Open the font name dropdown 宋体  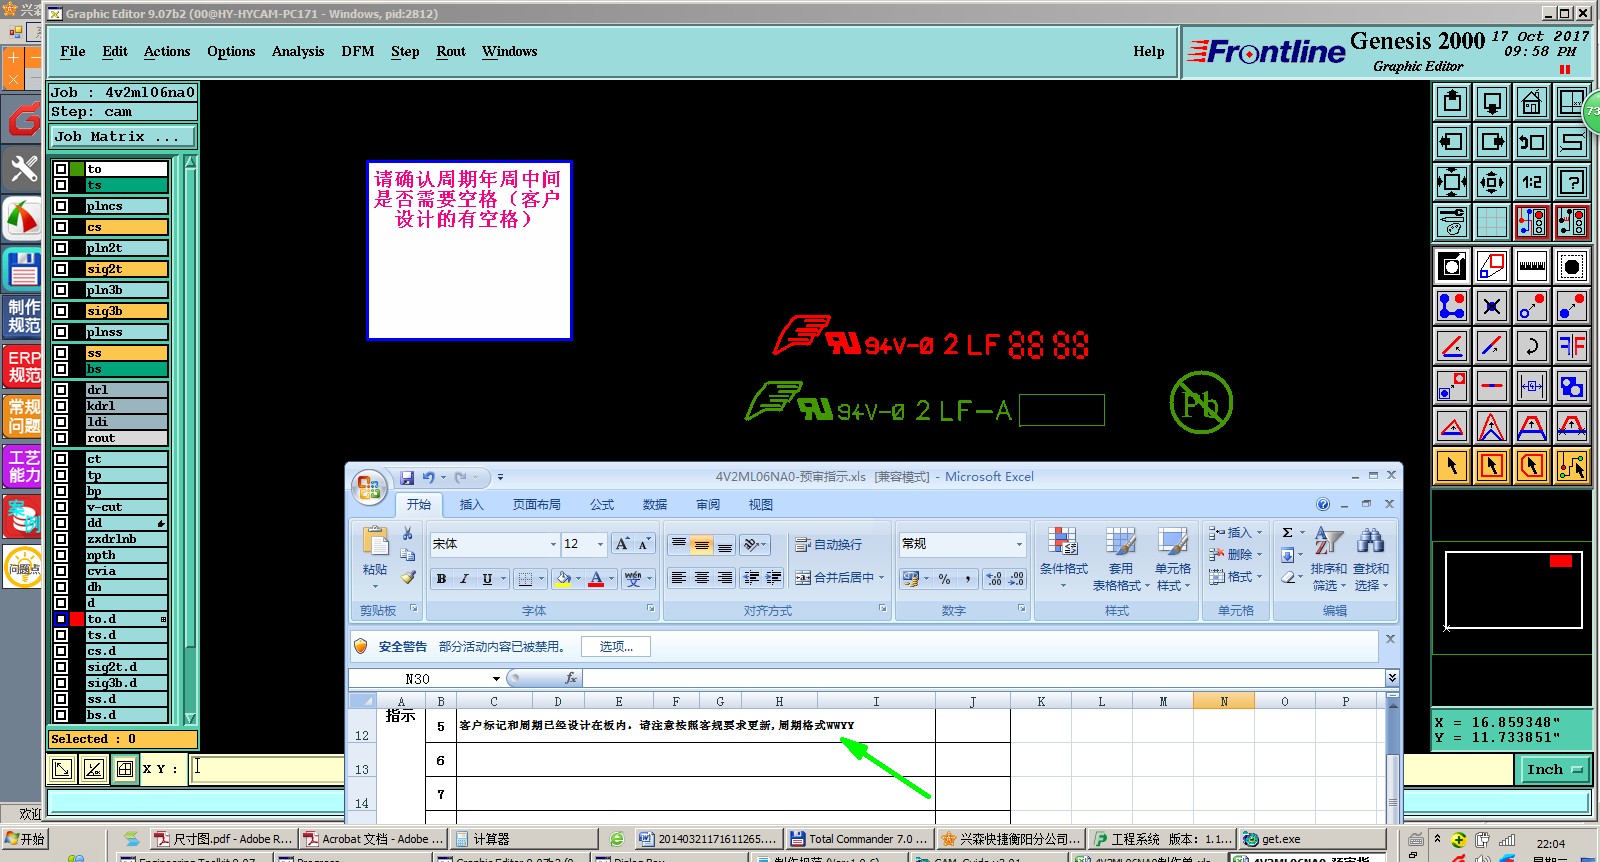[x=553, y=544]
